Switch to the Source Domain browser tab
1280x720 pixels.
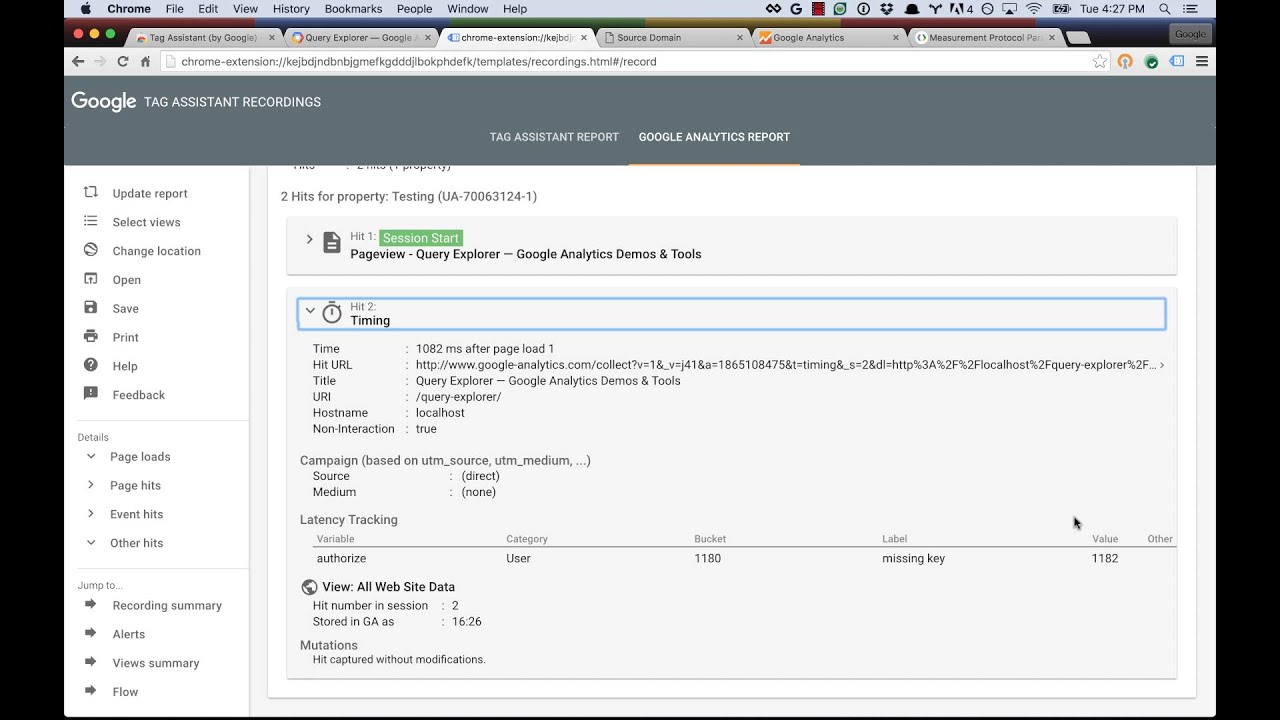(675, 38)
